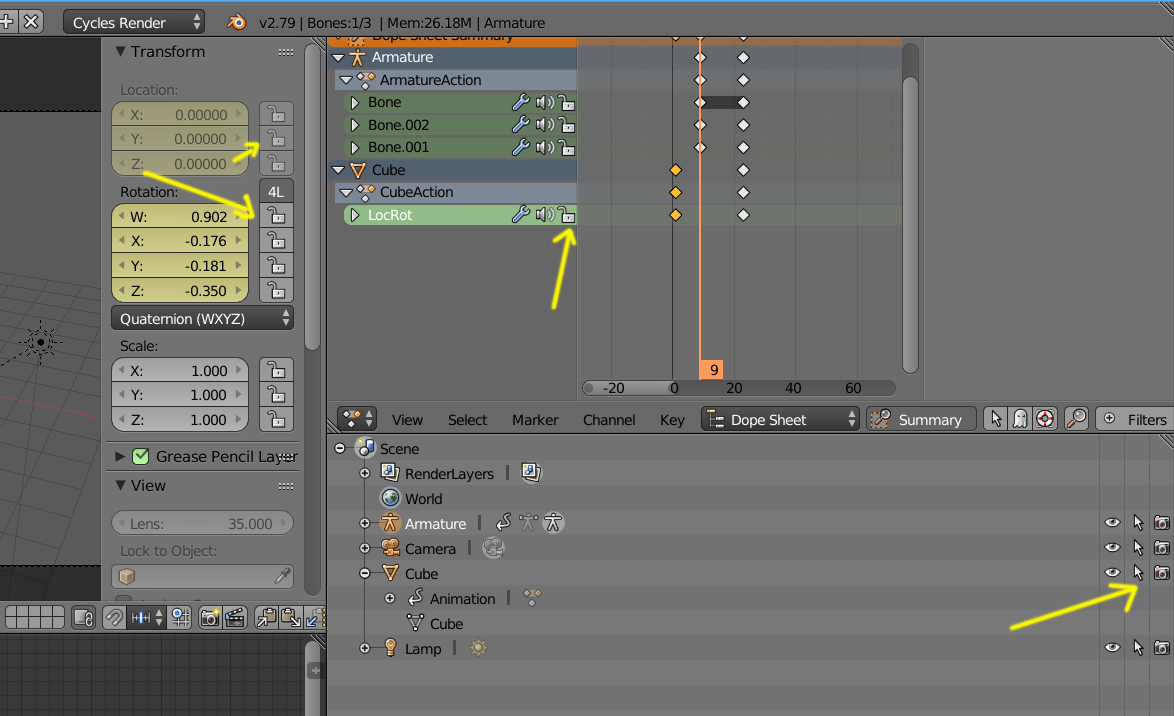Screen dimensions: 1174x716
Task: Click the RenderLayers image icon in the outliner
Action: [x=531, y=473]
